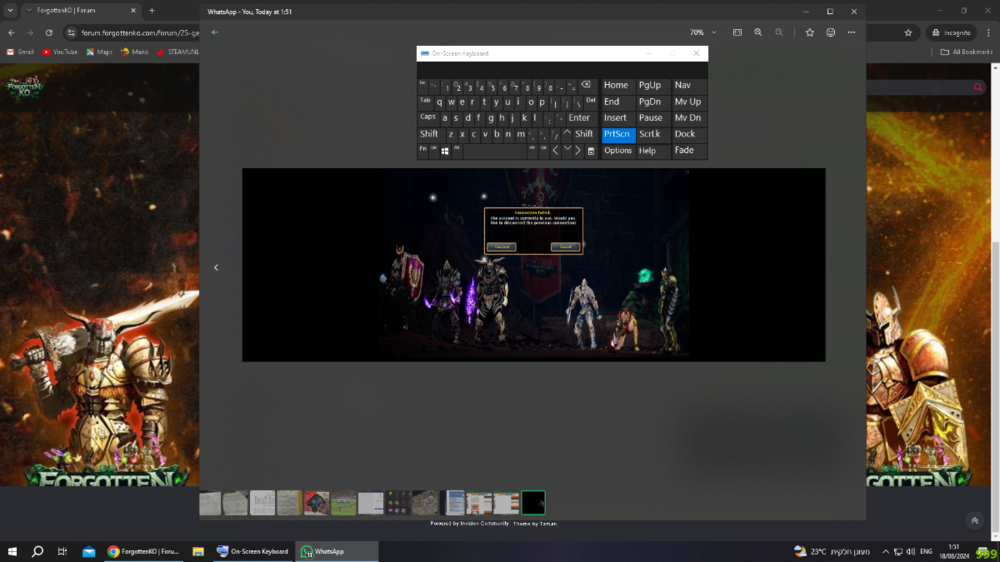Click the fit-to-window icon next to zoom

737,32
